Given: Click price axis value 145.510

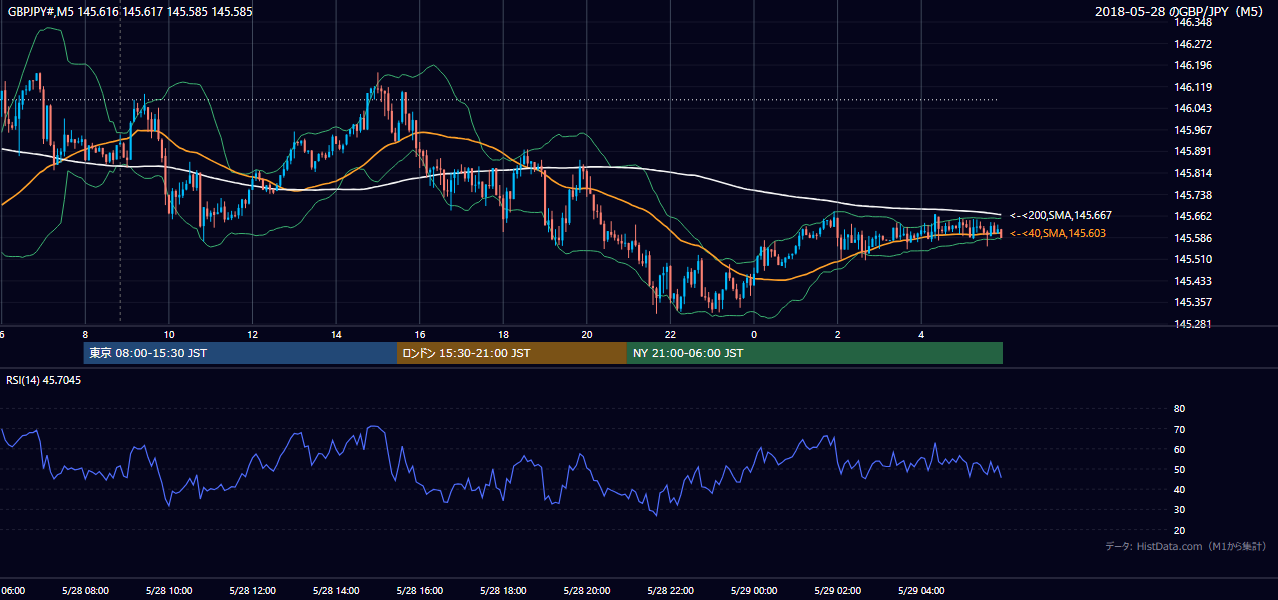Looking at the screenshot, I should (x=1192, y=259).
